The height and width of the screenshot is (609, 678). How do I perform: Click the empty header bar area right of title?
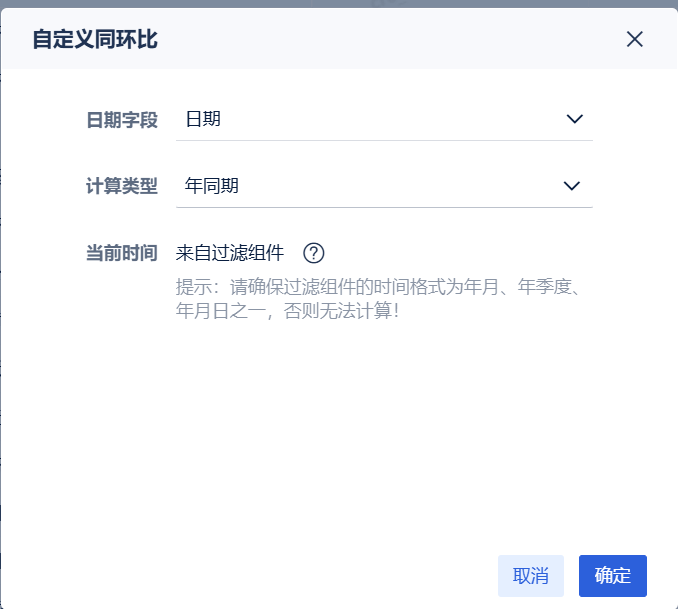click(400, 40)
